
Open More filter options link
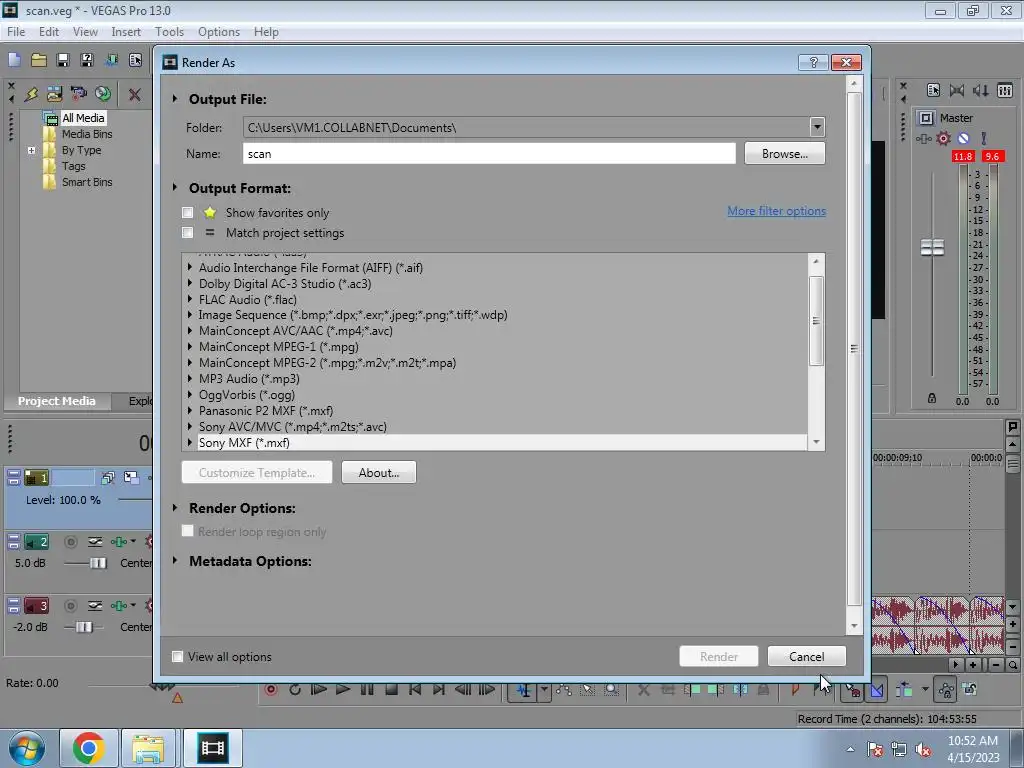pos(776,211)
